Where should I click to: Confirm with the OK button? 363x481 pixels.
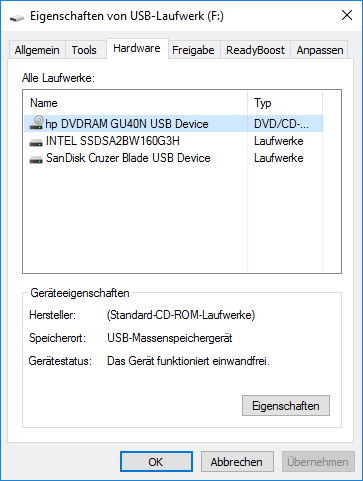pos(156,462)
